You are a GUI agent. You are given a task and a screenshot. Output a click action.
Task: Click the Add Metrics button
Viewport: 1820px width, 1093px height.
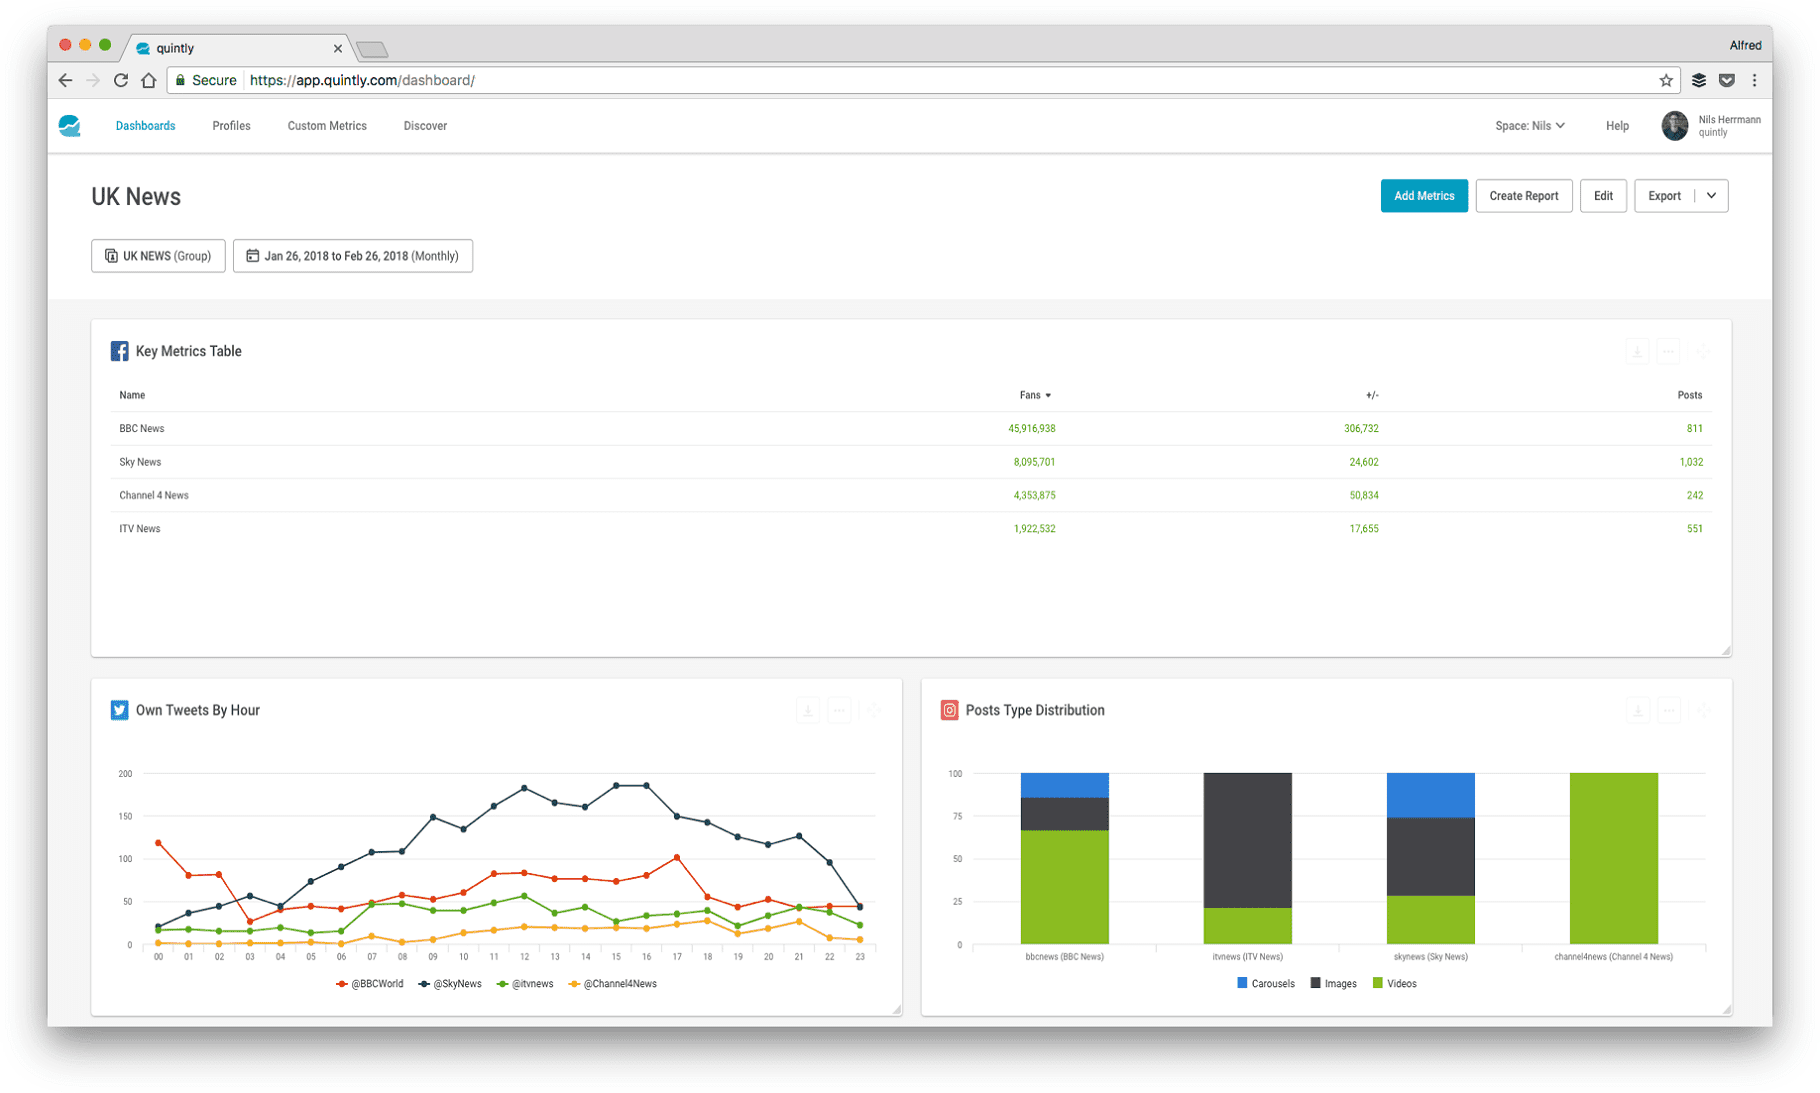1424,196
